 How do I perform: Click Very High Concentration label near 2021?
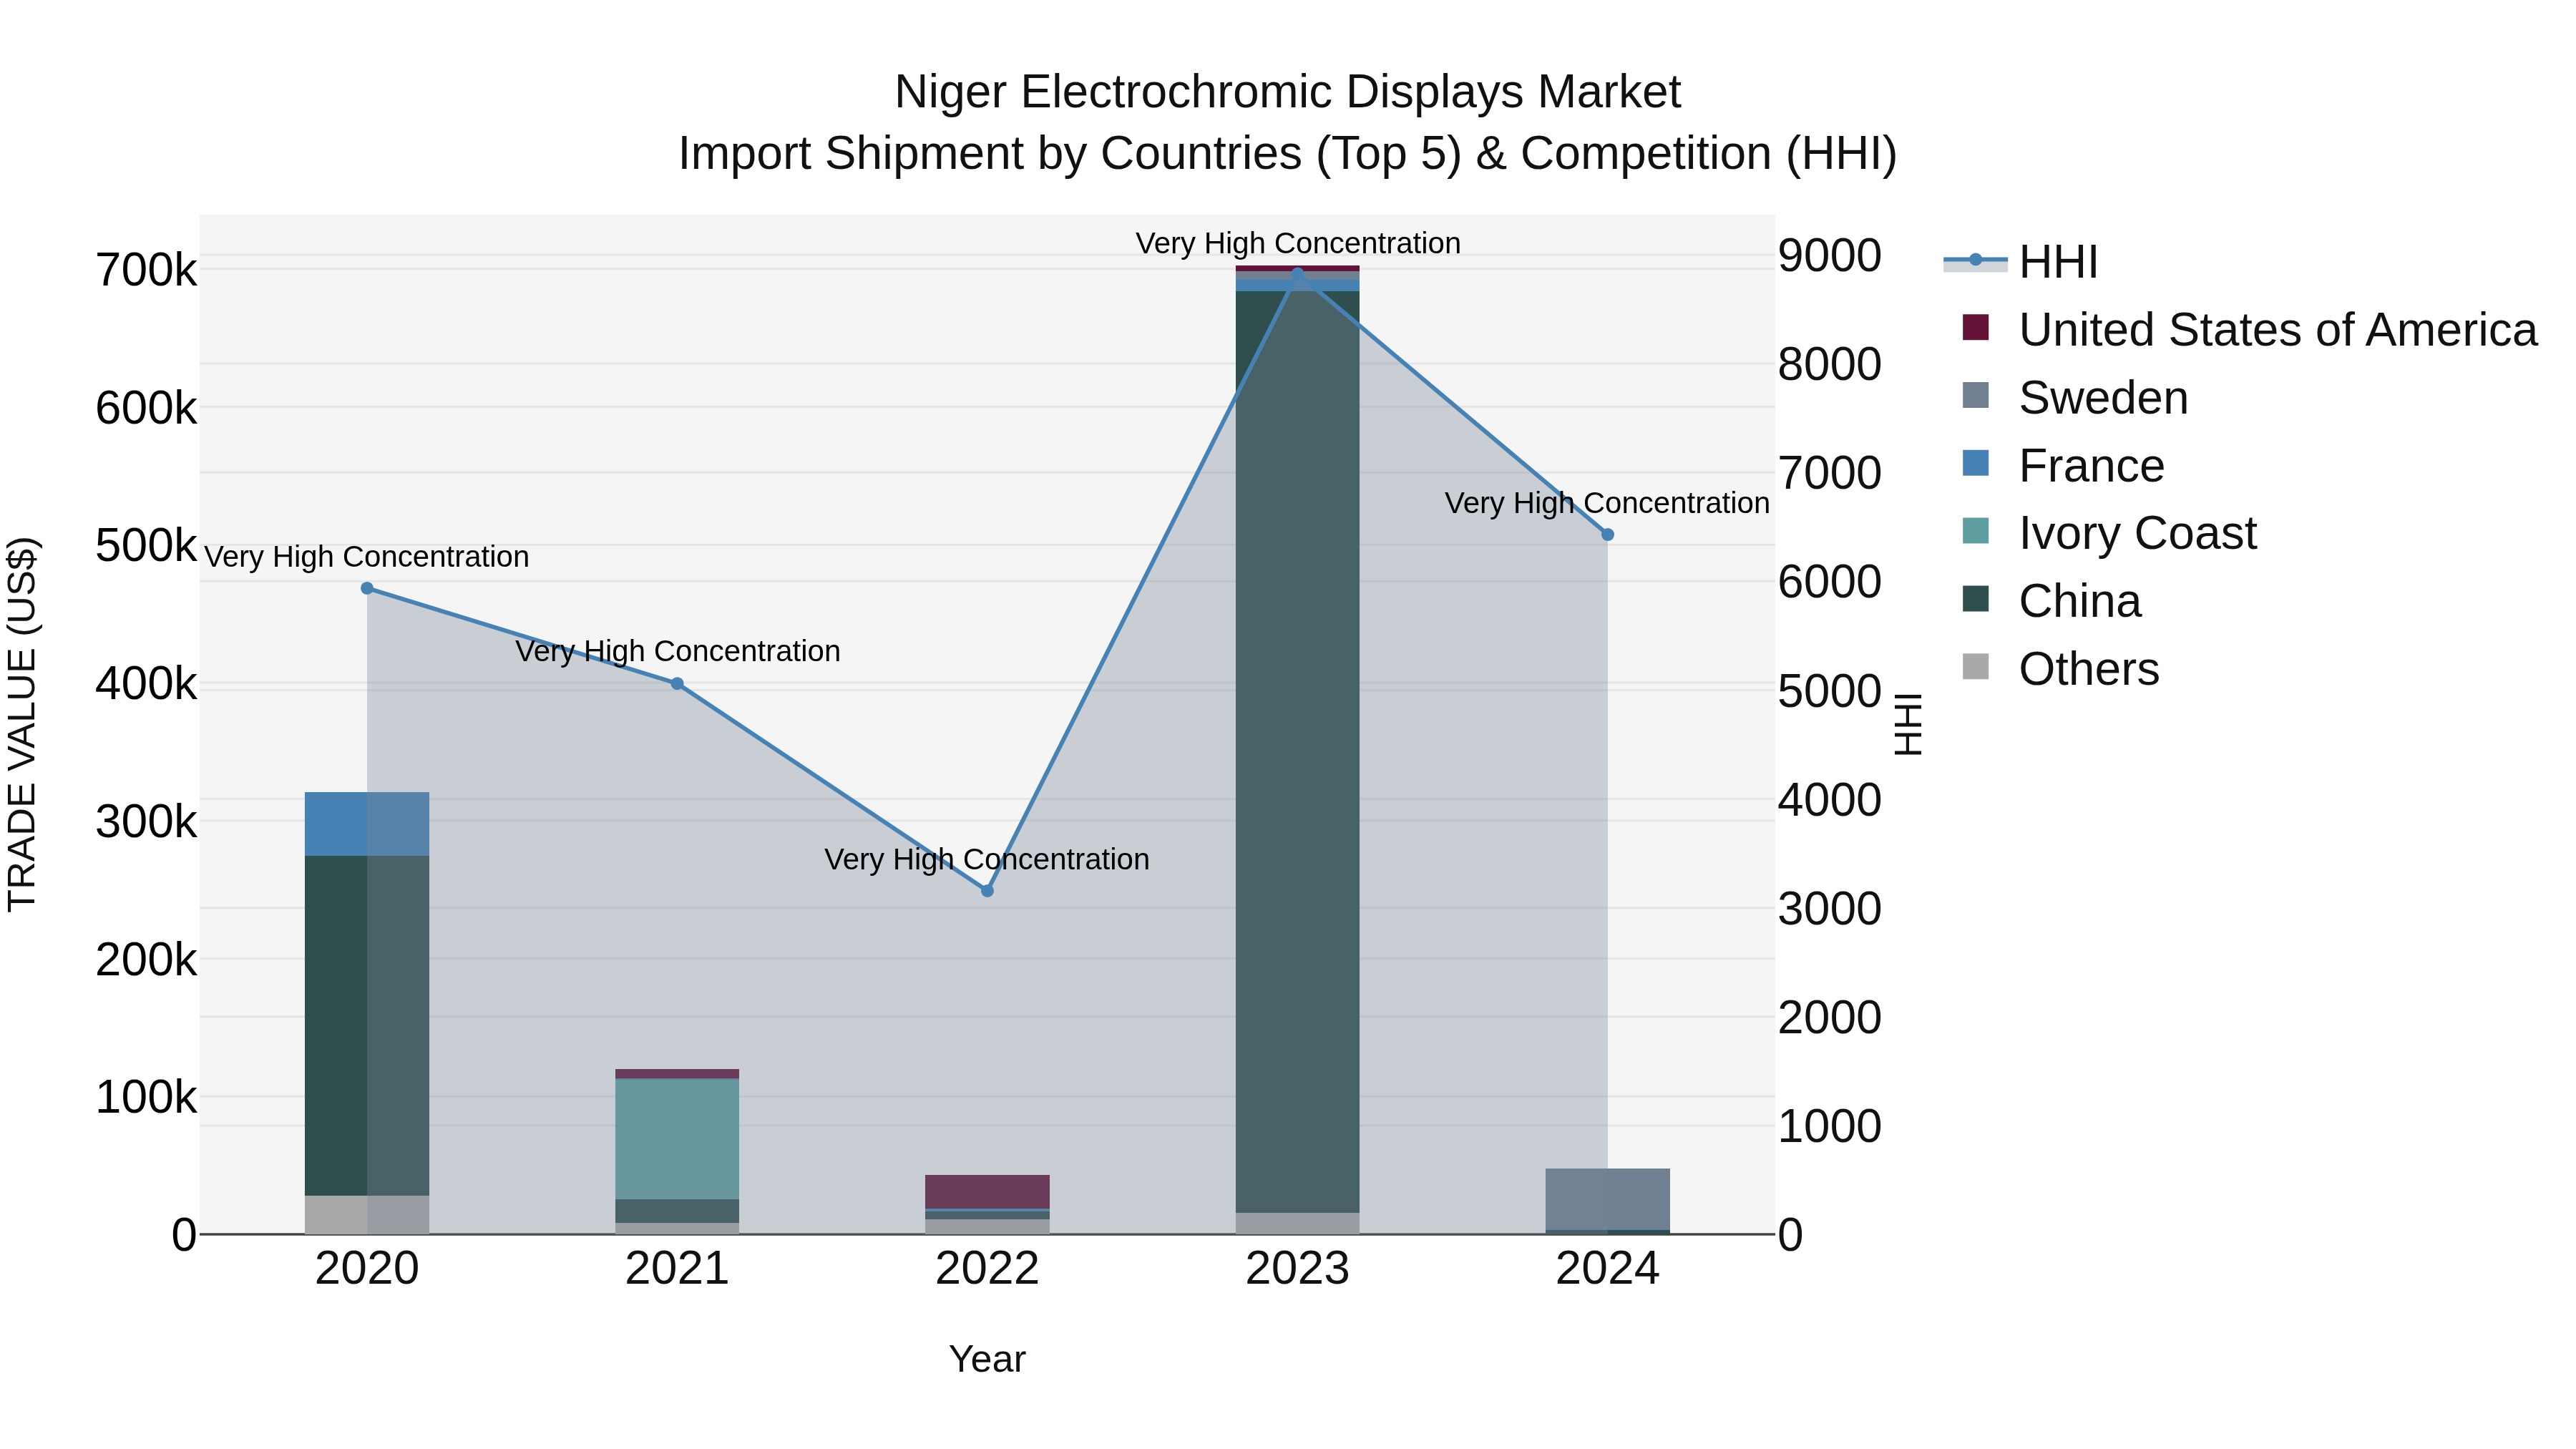point(677,651)
